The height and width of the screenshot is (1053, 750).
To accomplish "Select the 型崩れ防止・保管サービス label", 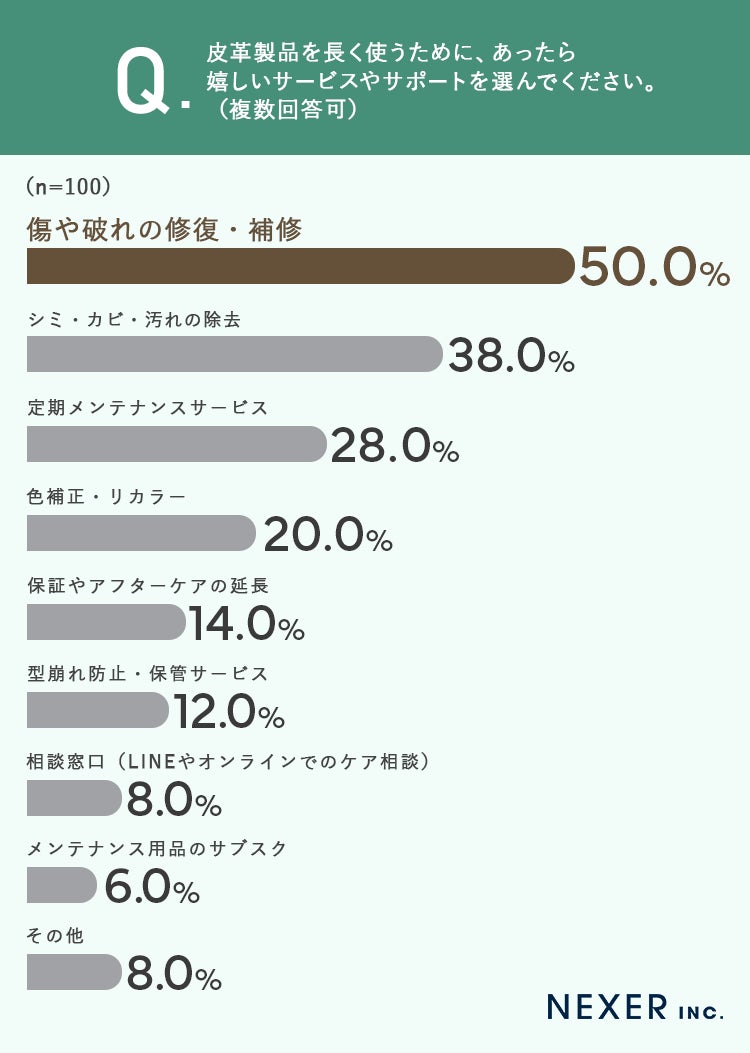I will click(x=148, y=674).
